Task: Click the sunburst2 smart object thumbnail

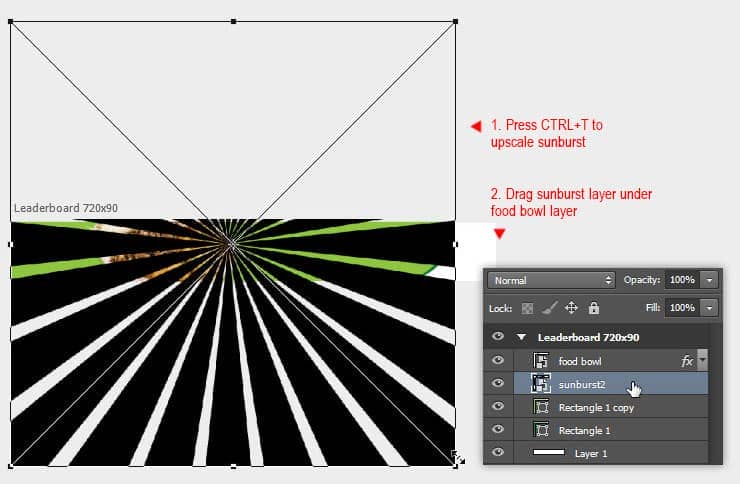Action: (541, 384)
